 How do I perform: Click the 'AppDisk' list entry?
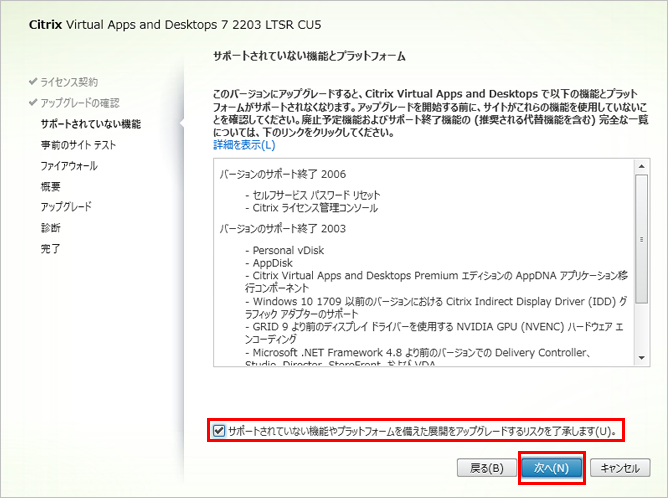coord(269,263)
